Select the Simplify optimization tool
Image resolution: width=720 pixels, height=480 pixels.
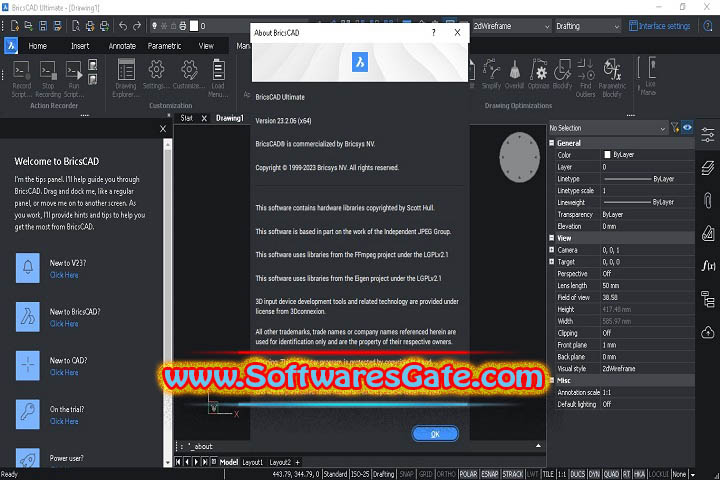pyautogui.click(x=491, y=74)
